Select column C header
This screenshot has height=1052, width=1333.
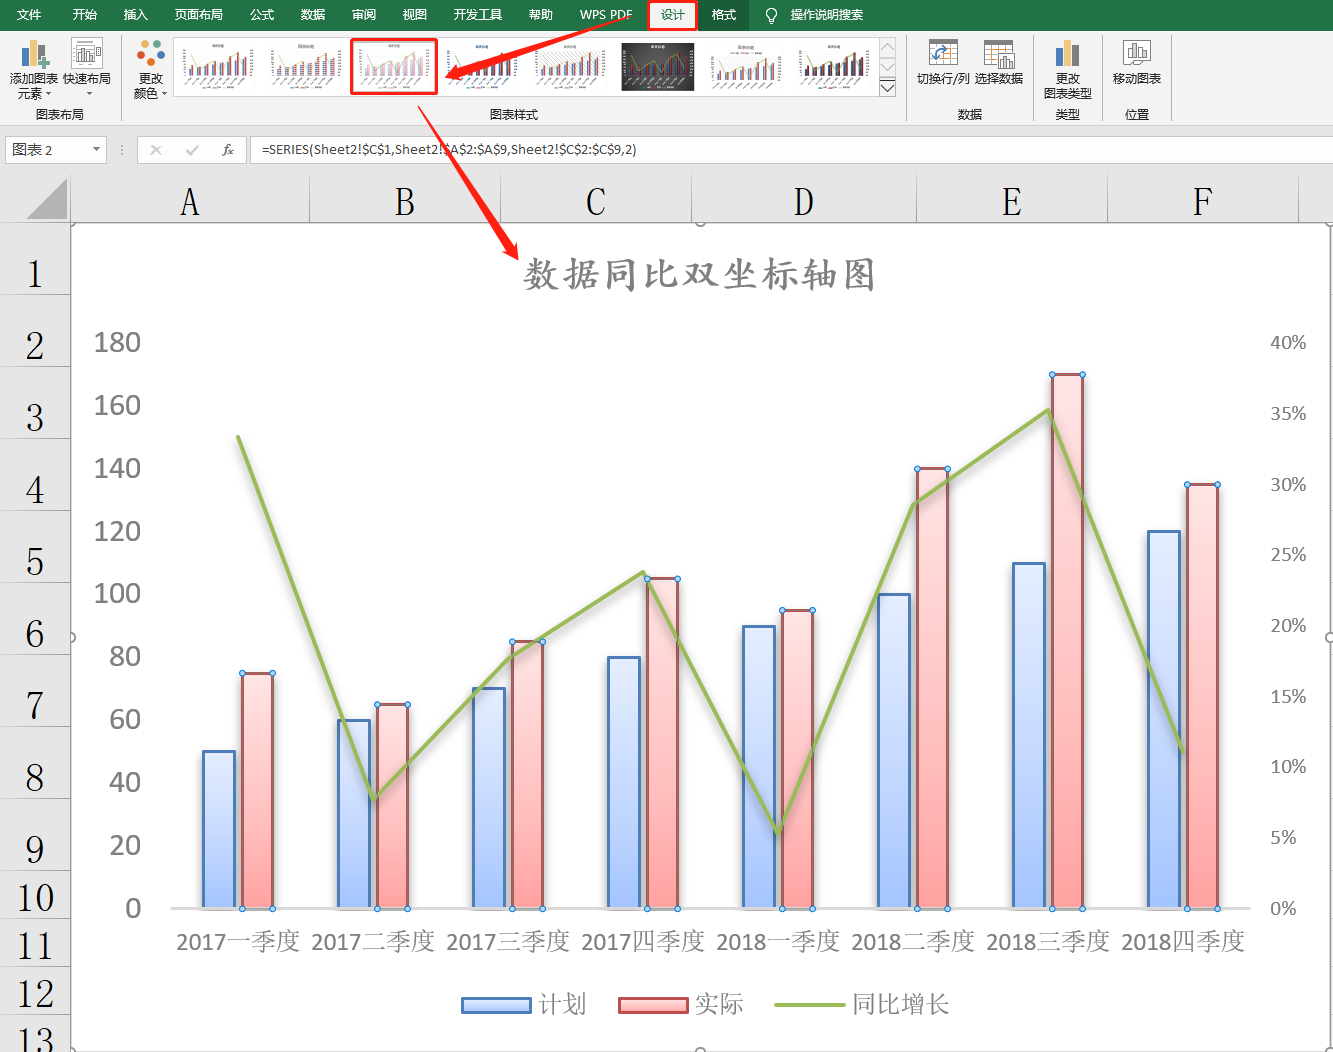pos(596,201)
